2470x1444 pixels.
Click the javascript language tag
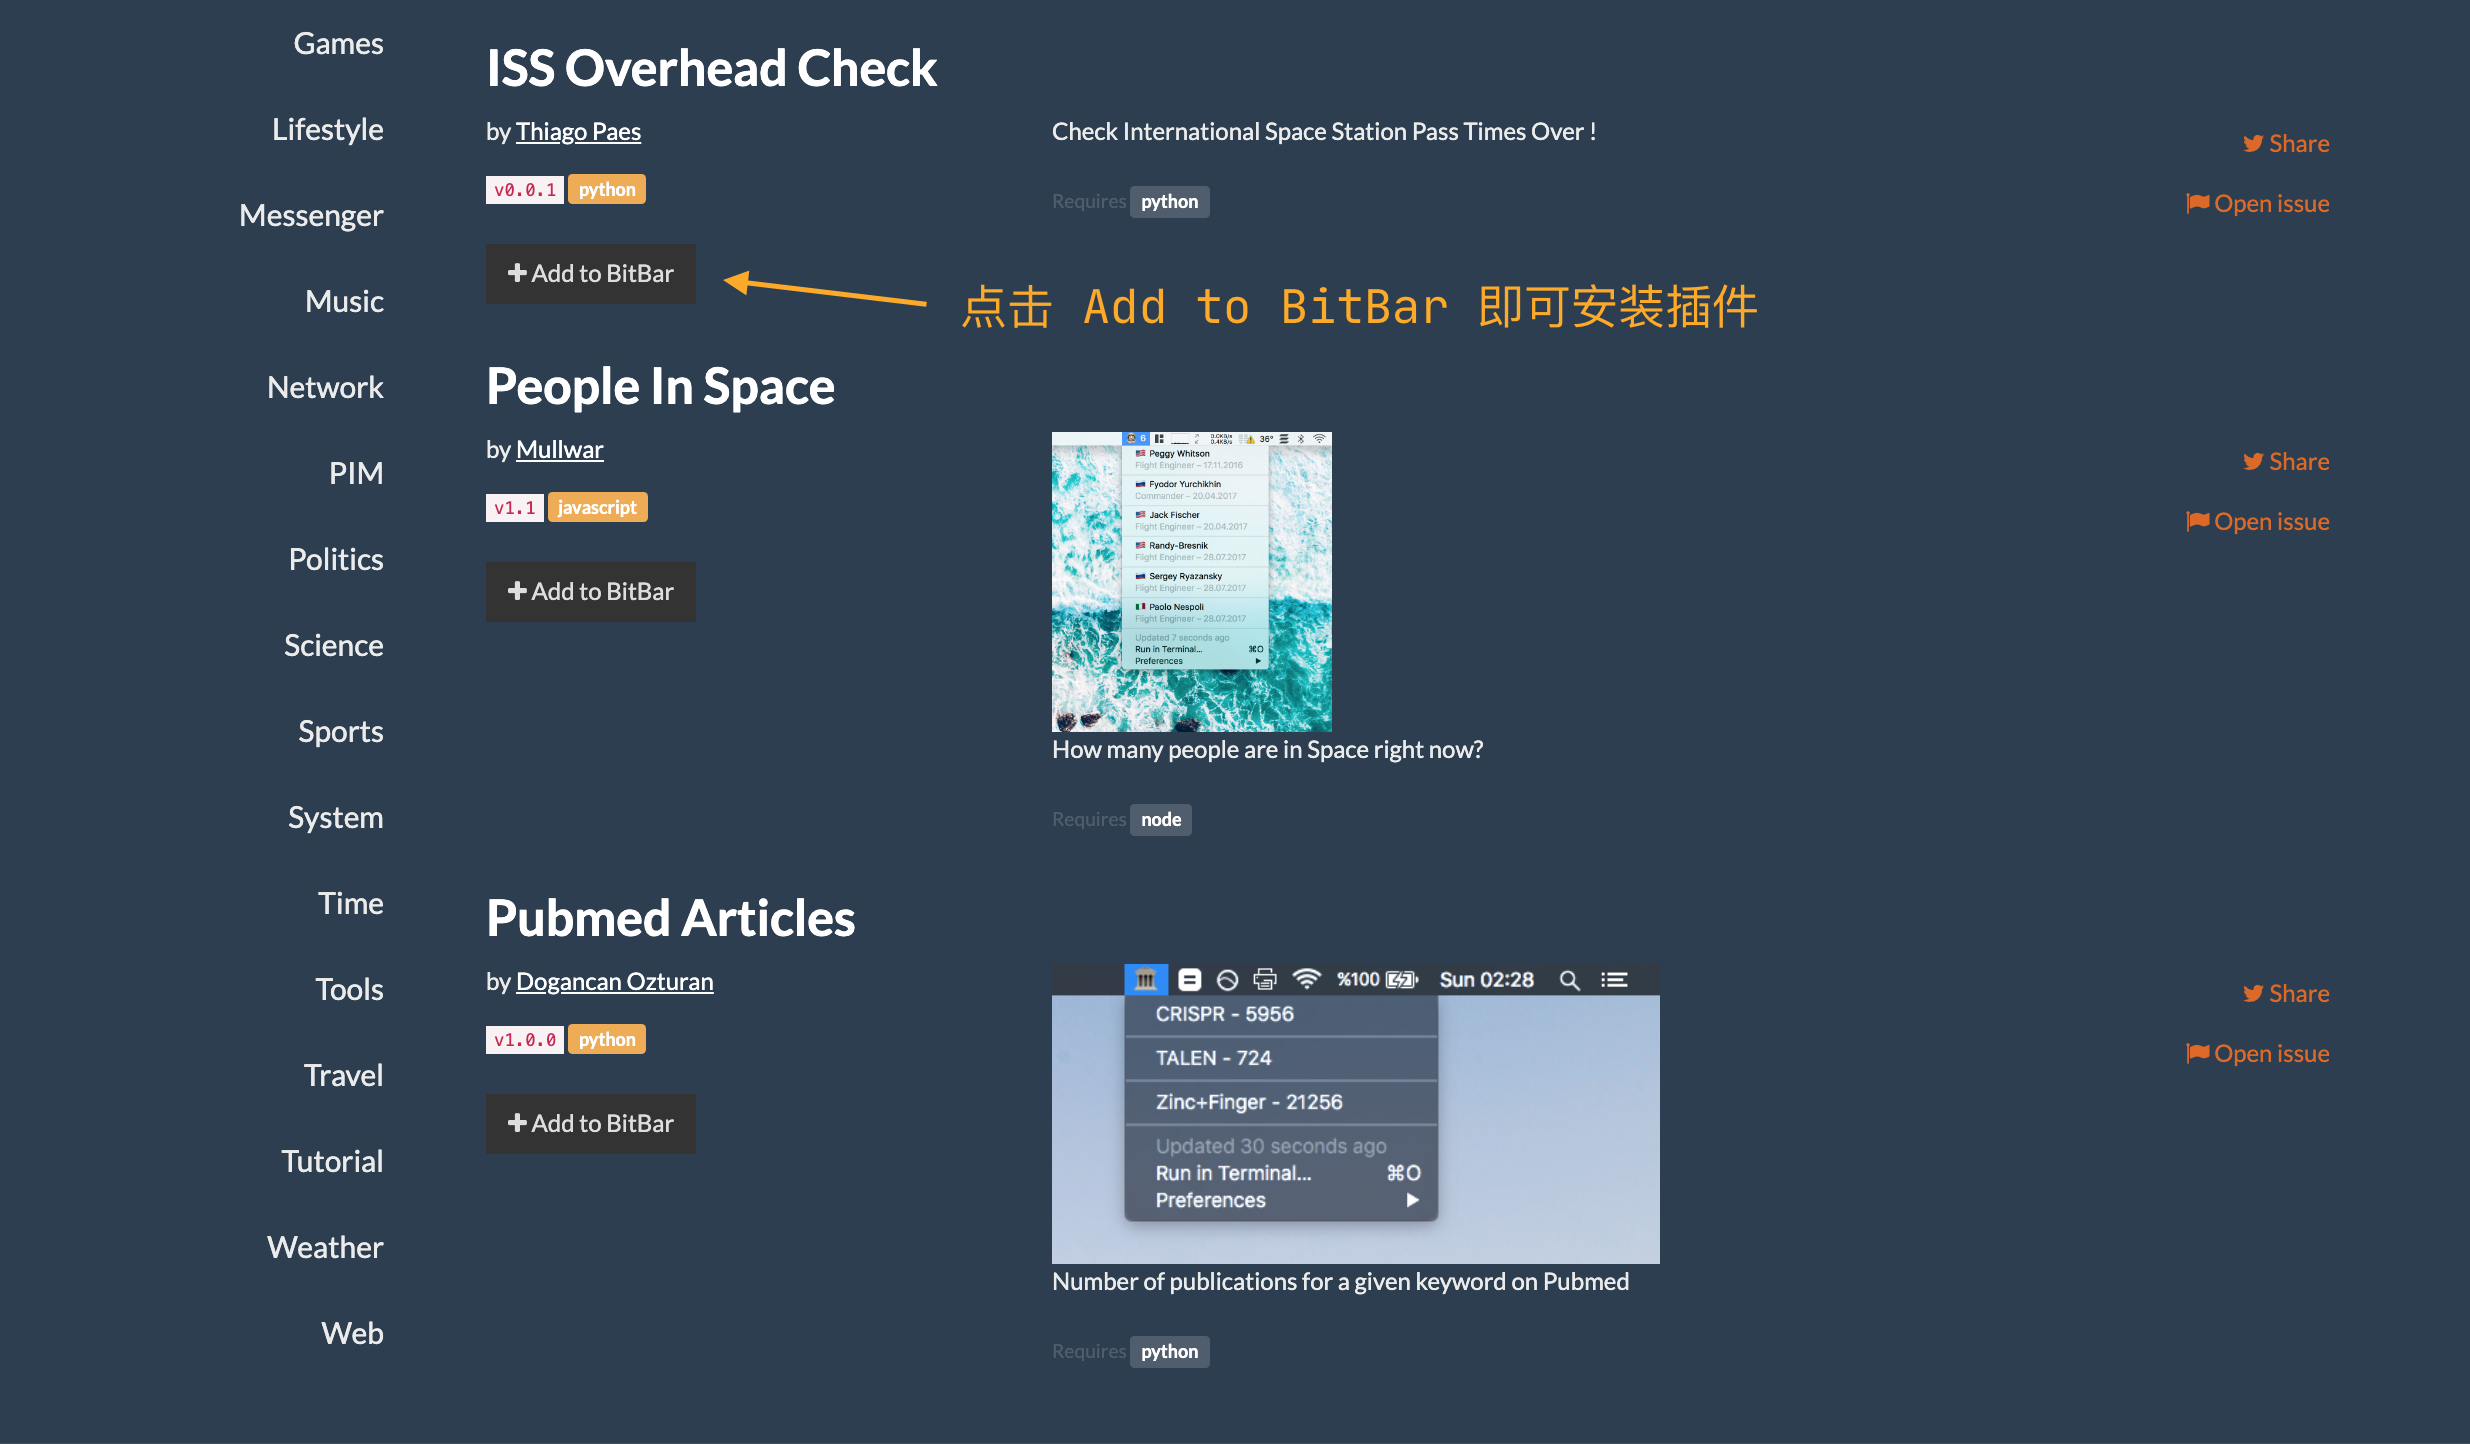[597, 508]
